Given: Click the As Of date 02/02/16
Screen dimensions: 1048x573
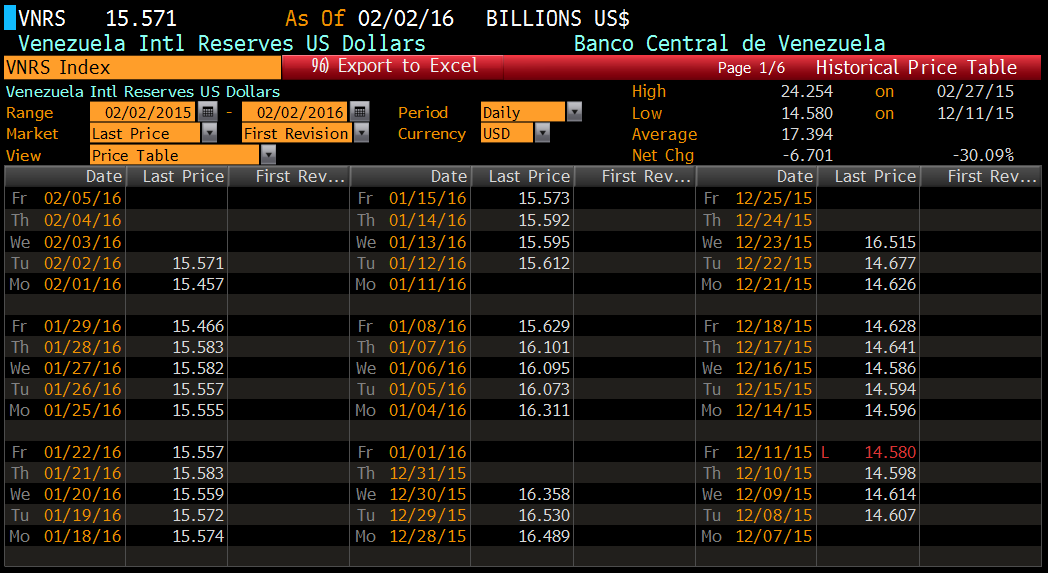Looking at the screenshot, I should pos(405,18).
